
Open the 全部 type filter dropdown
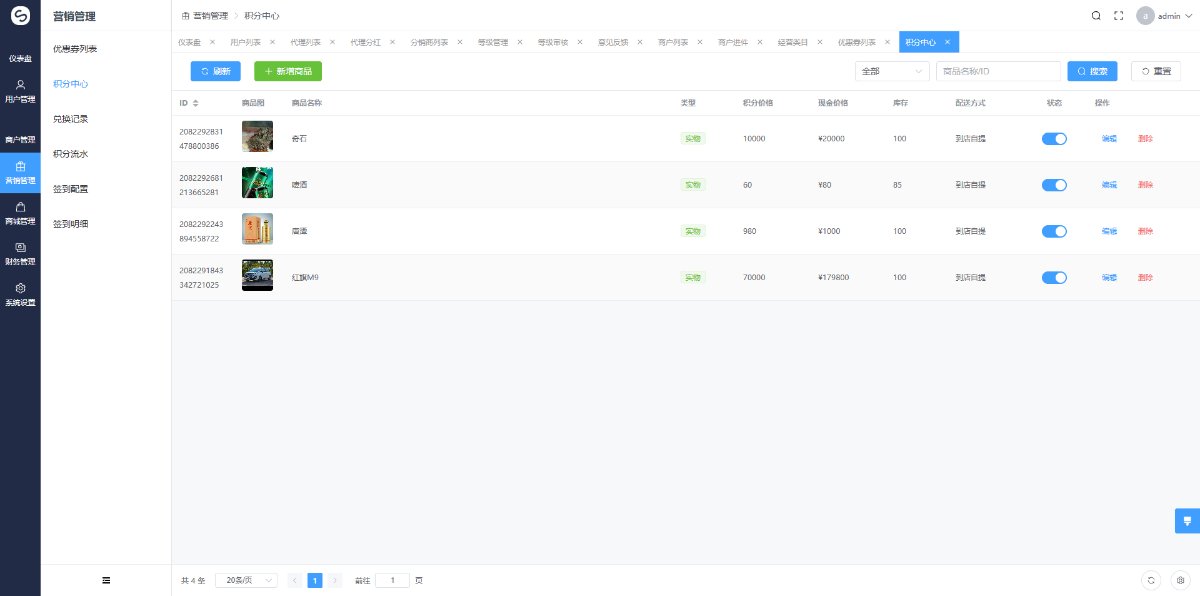(892, 71)
